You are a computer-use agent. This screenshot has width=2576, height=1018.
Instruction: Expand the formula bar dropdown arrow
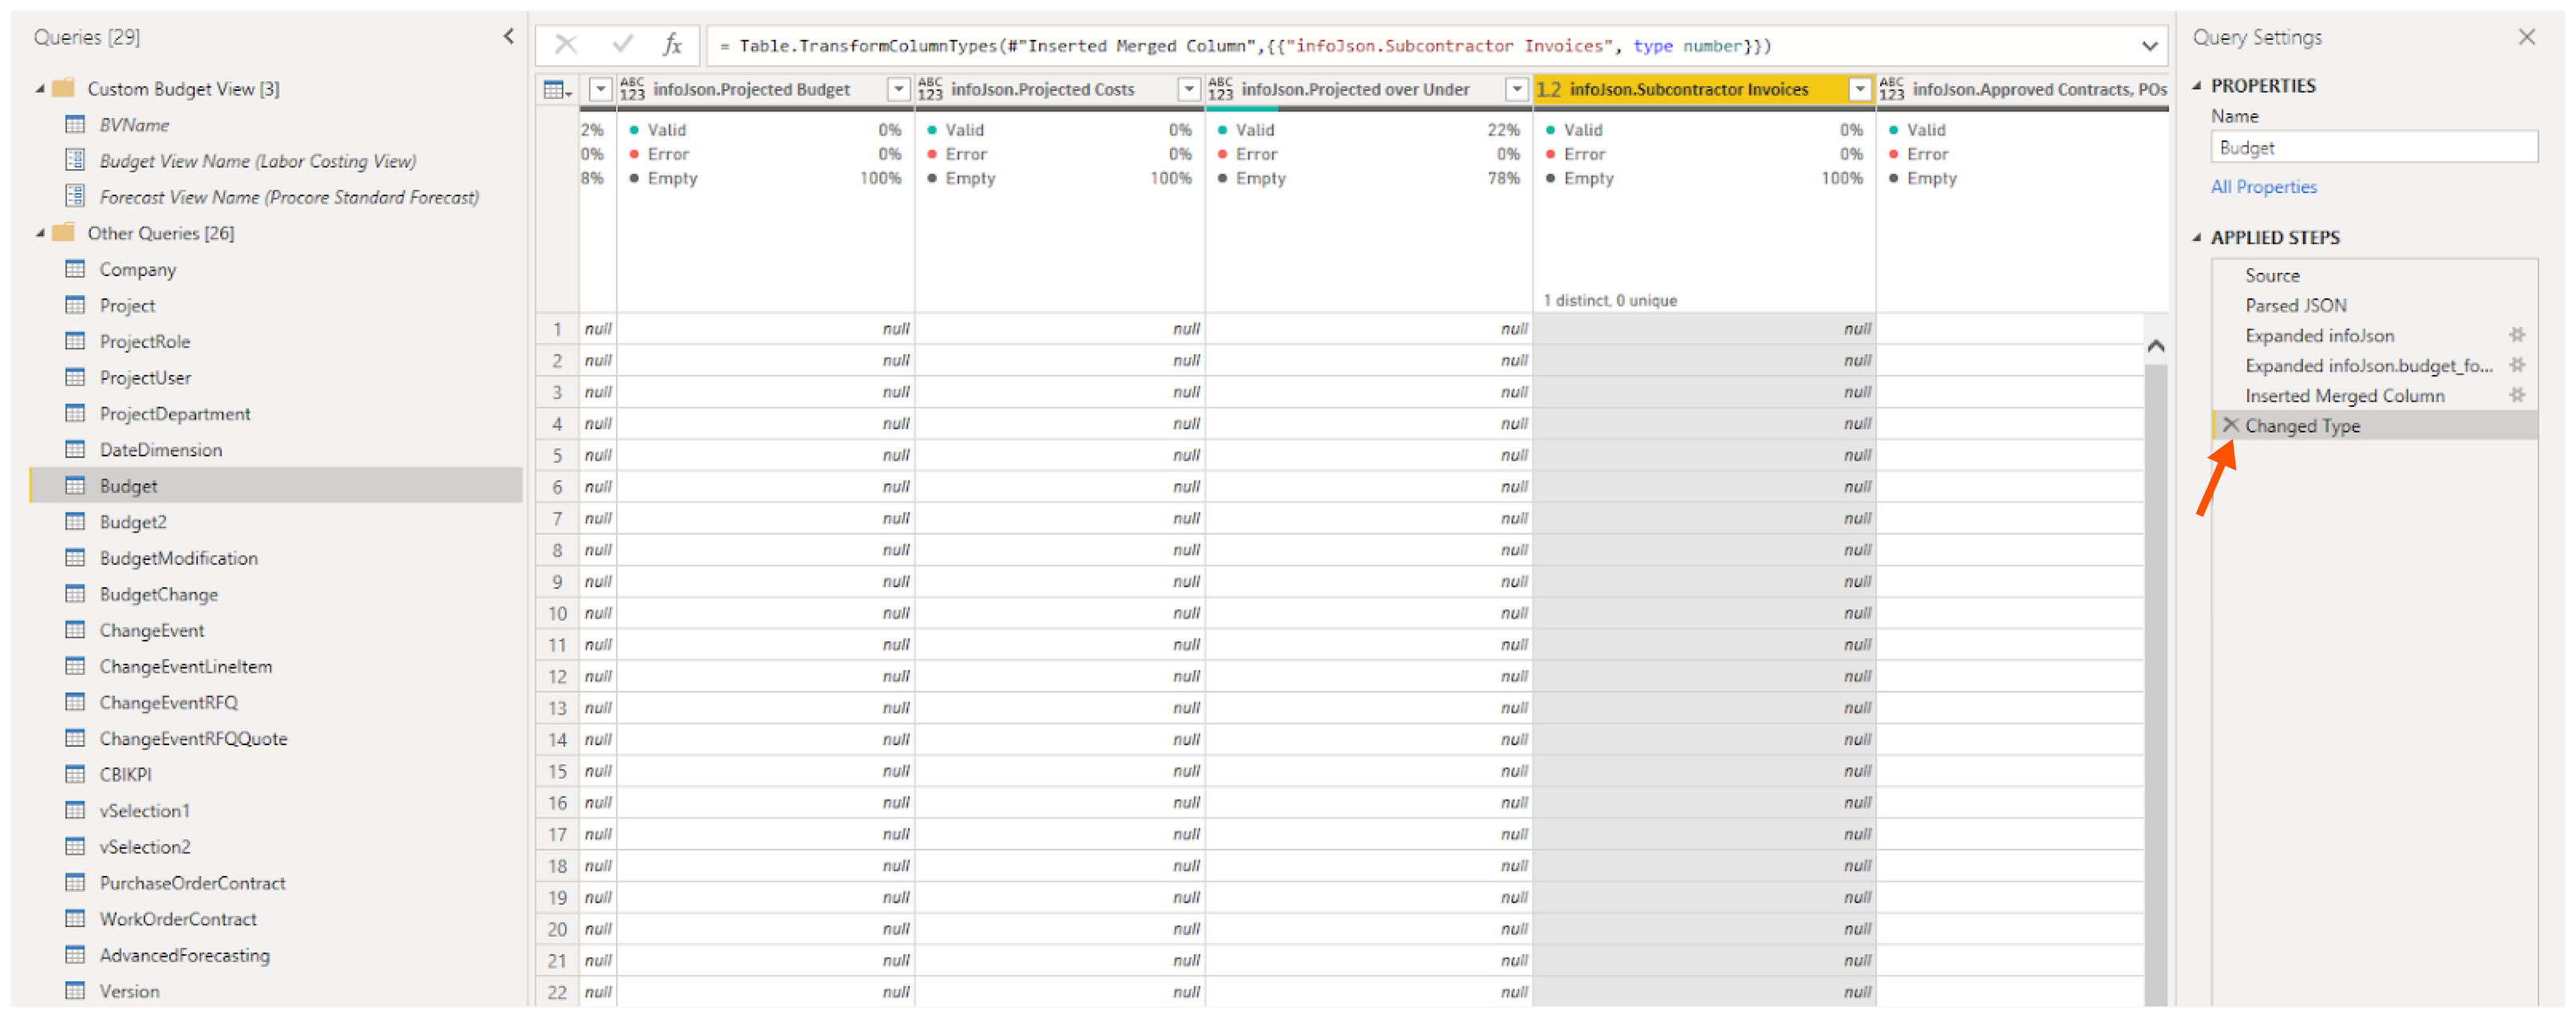(x=2149, y=46)
